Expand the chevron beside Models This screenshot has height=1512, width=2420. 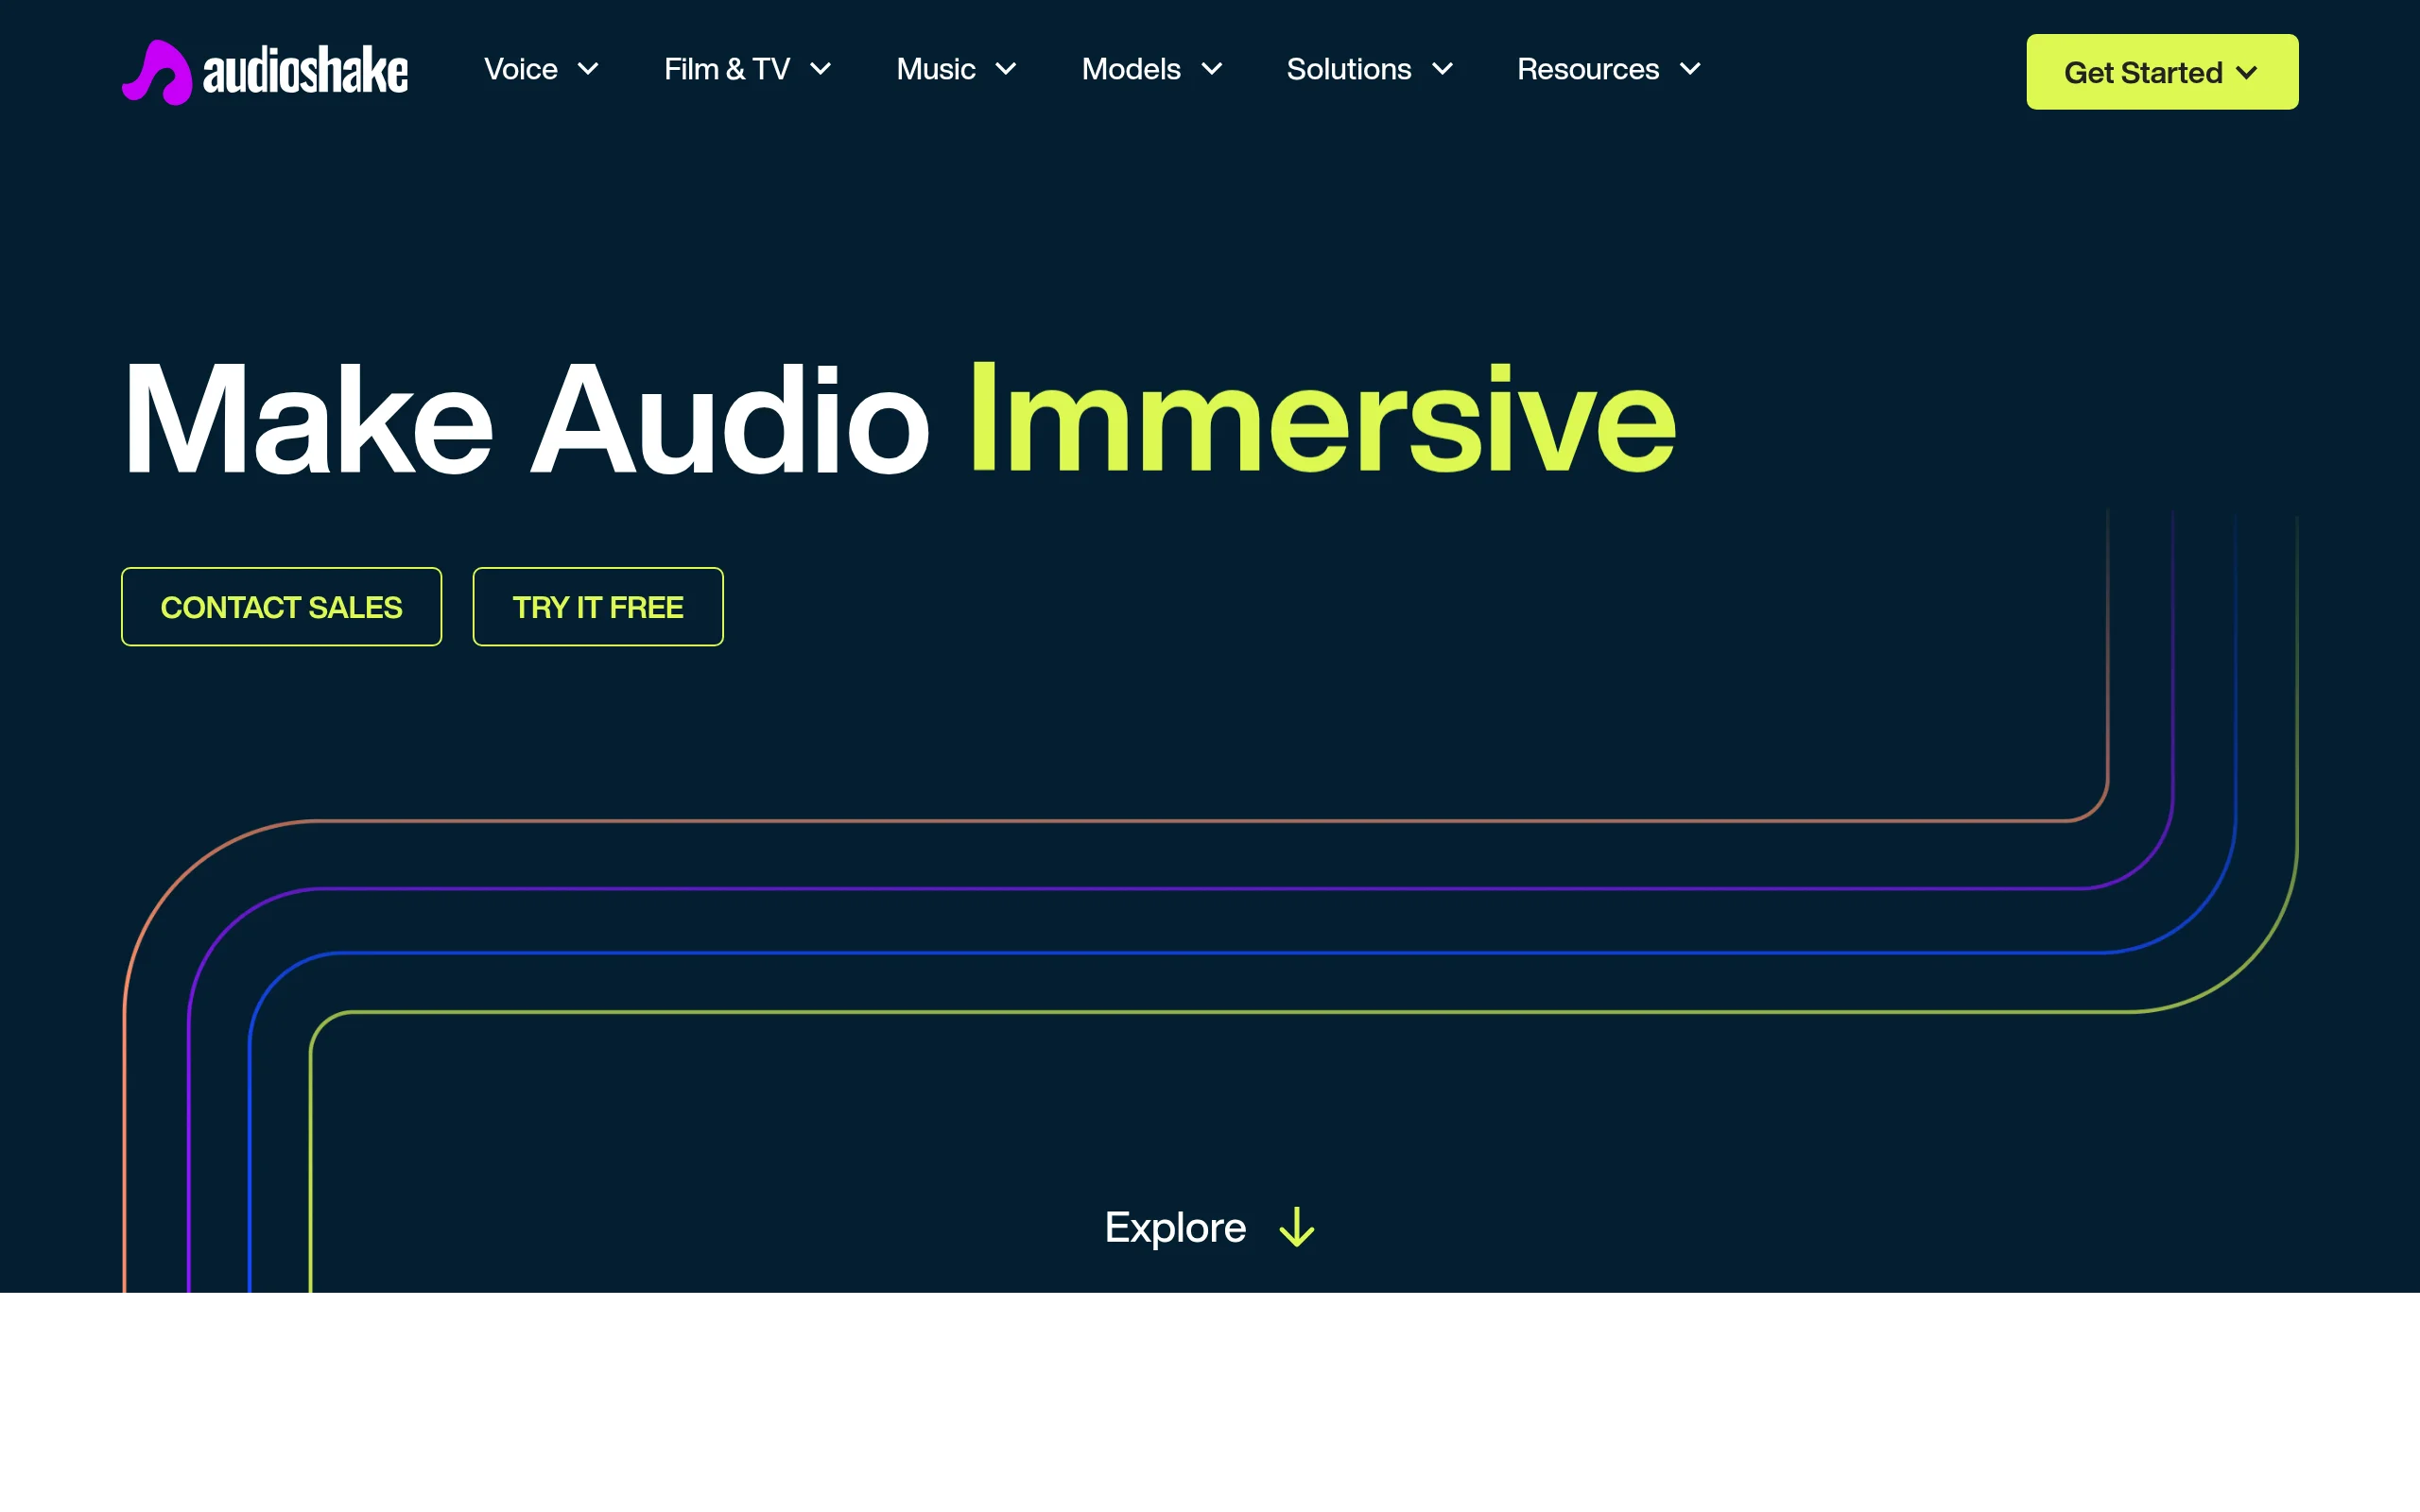tap(1212, 69)
